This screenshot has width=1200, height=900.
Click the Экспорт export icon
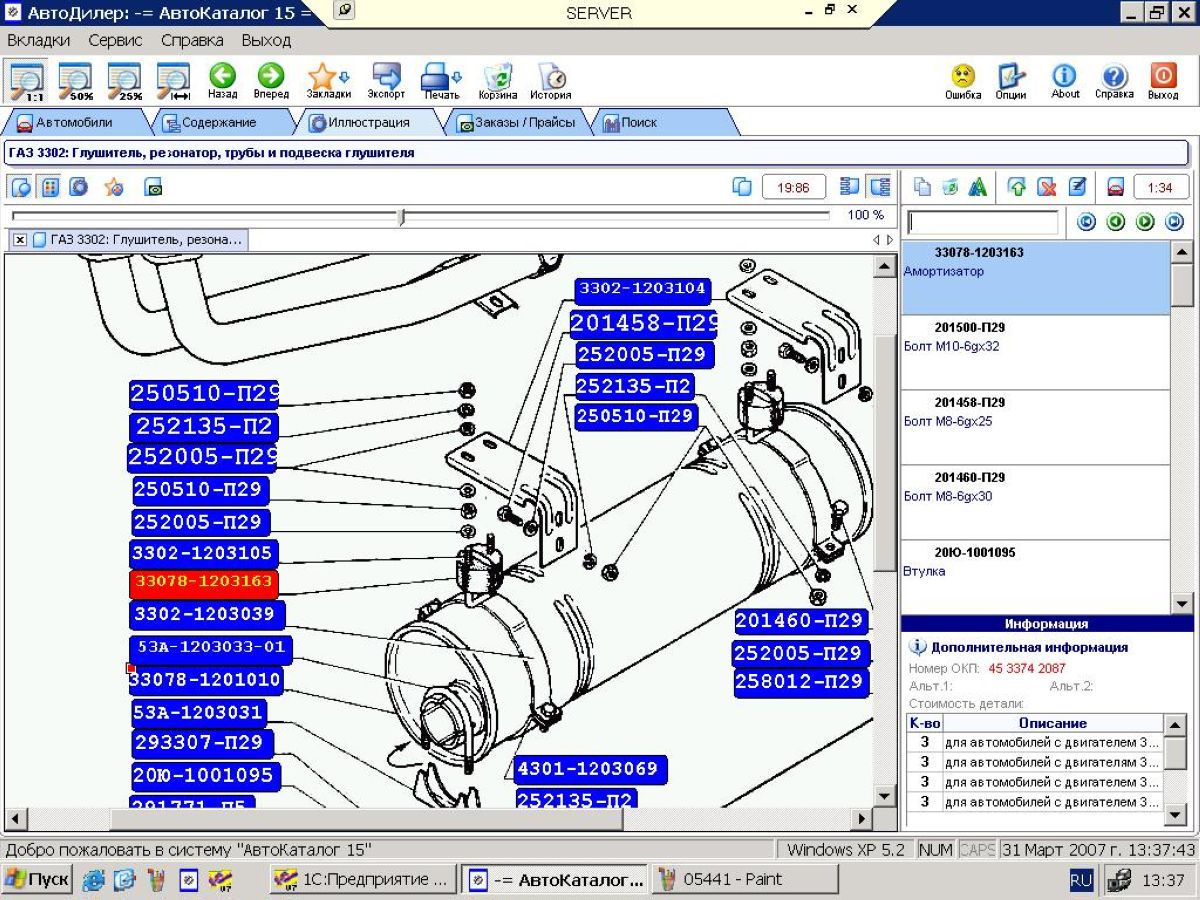pyautogui.click(x=386, y=81)
